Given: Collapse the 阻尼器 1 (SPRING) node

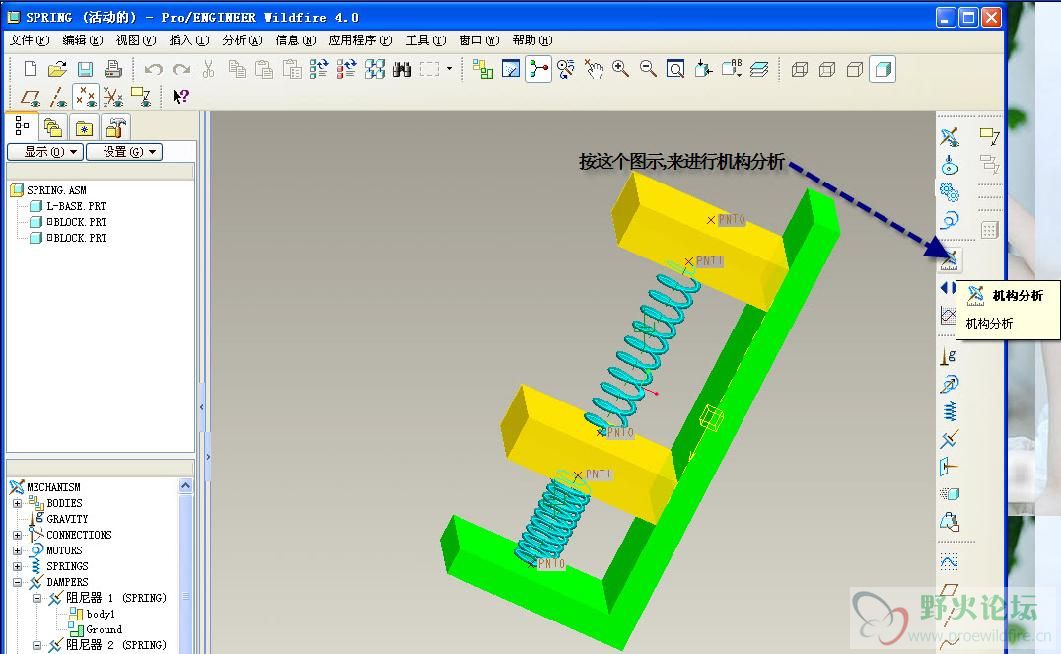Looking at the screenshot, I should tap(37, 599).
